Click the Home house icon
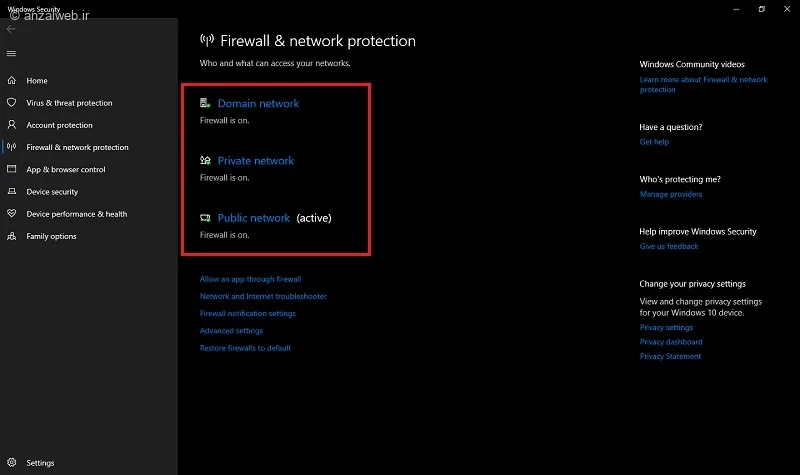 click(x=11, y=81)
